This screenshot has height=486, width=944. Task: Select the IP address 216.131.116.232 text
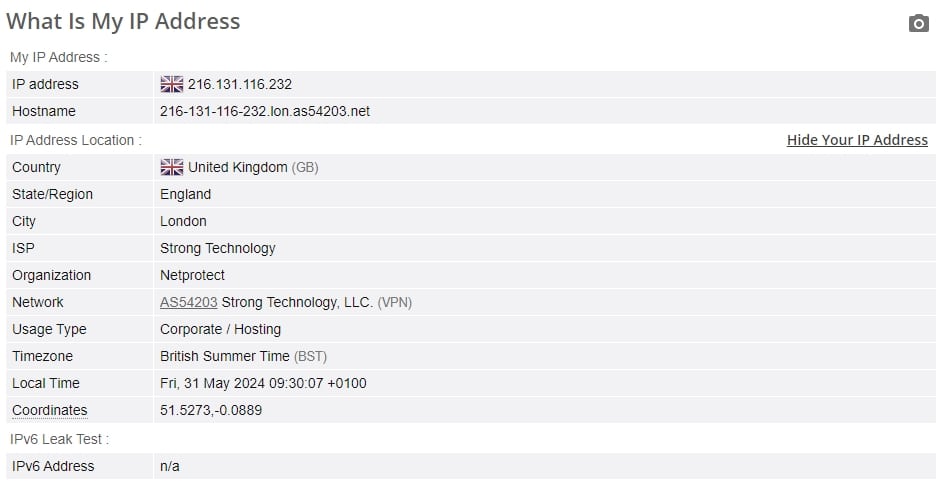(240, 84)
